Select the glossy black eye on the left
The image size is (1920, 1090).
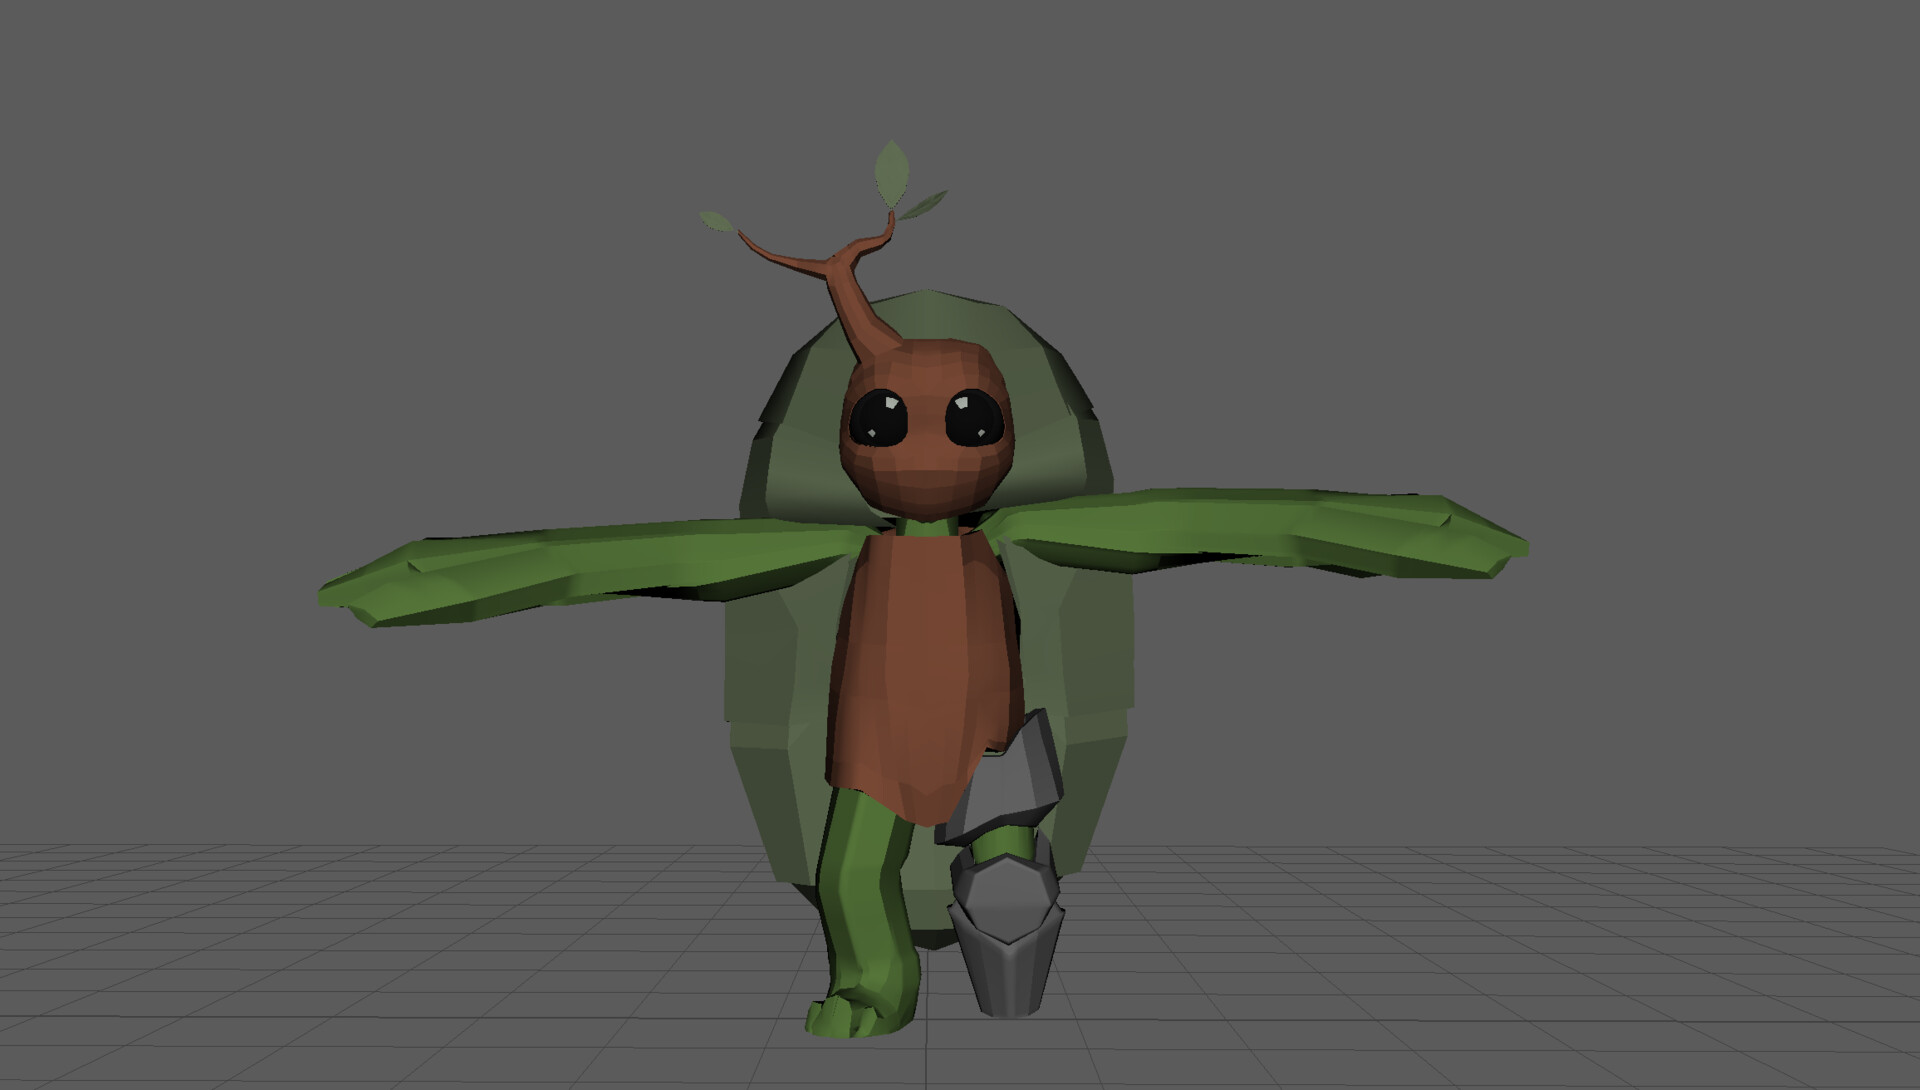[x=878, y=417]
